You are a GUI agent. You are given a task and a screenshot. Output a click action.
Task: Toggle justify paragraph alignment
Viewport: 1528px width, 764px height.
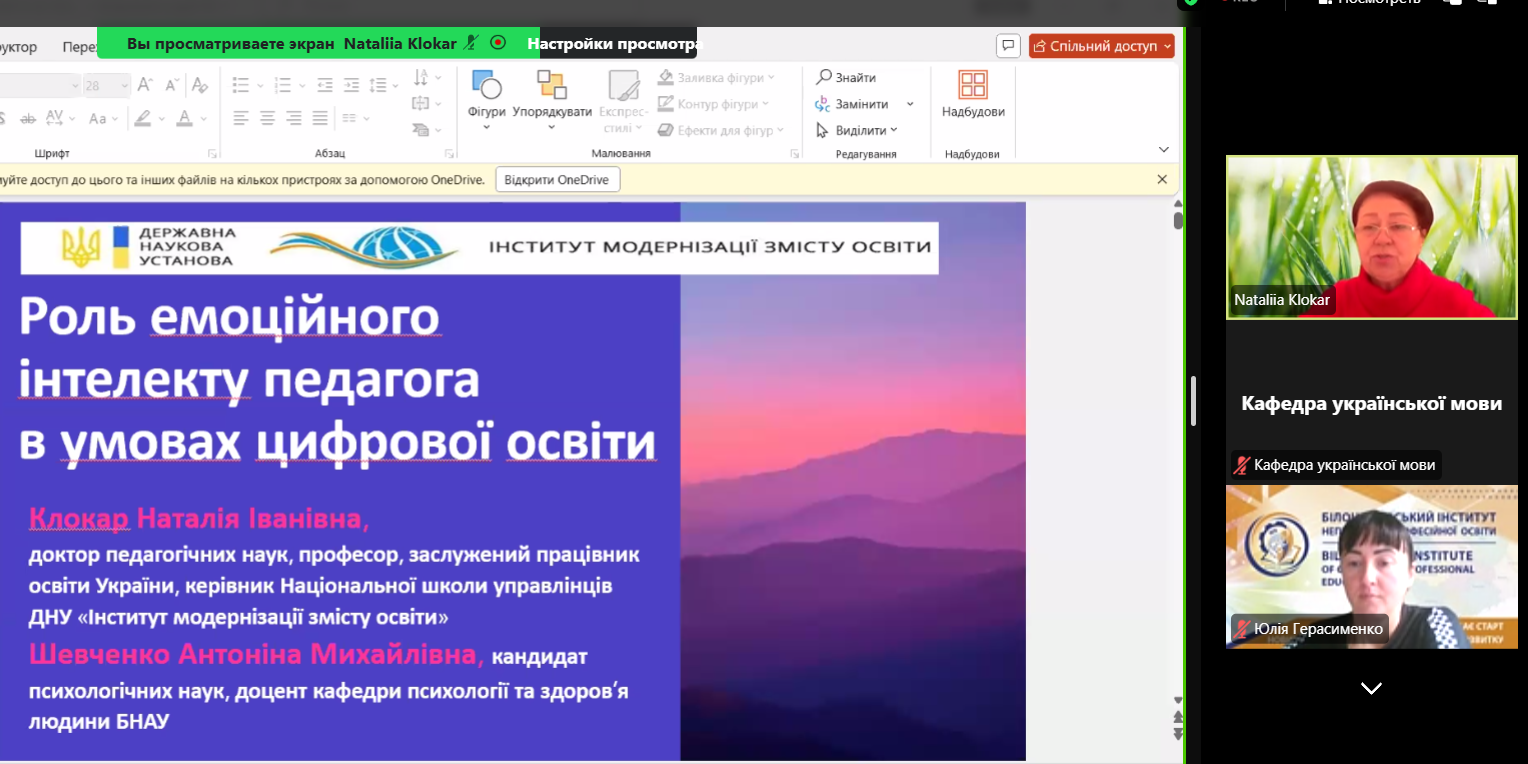[320, 119]
